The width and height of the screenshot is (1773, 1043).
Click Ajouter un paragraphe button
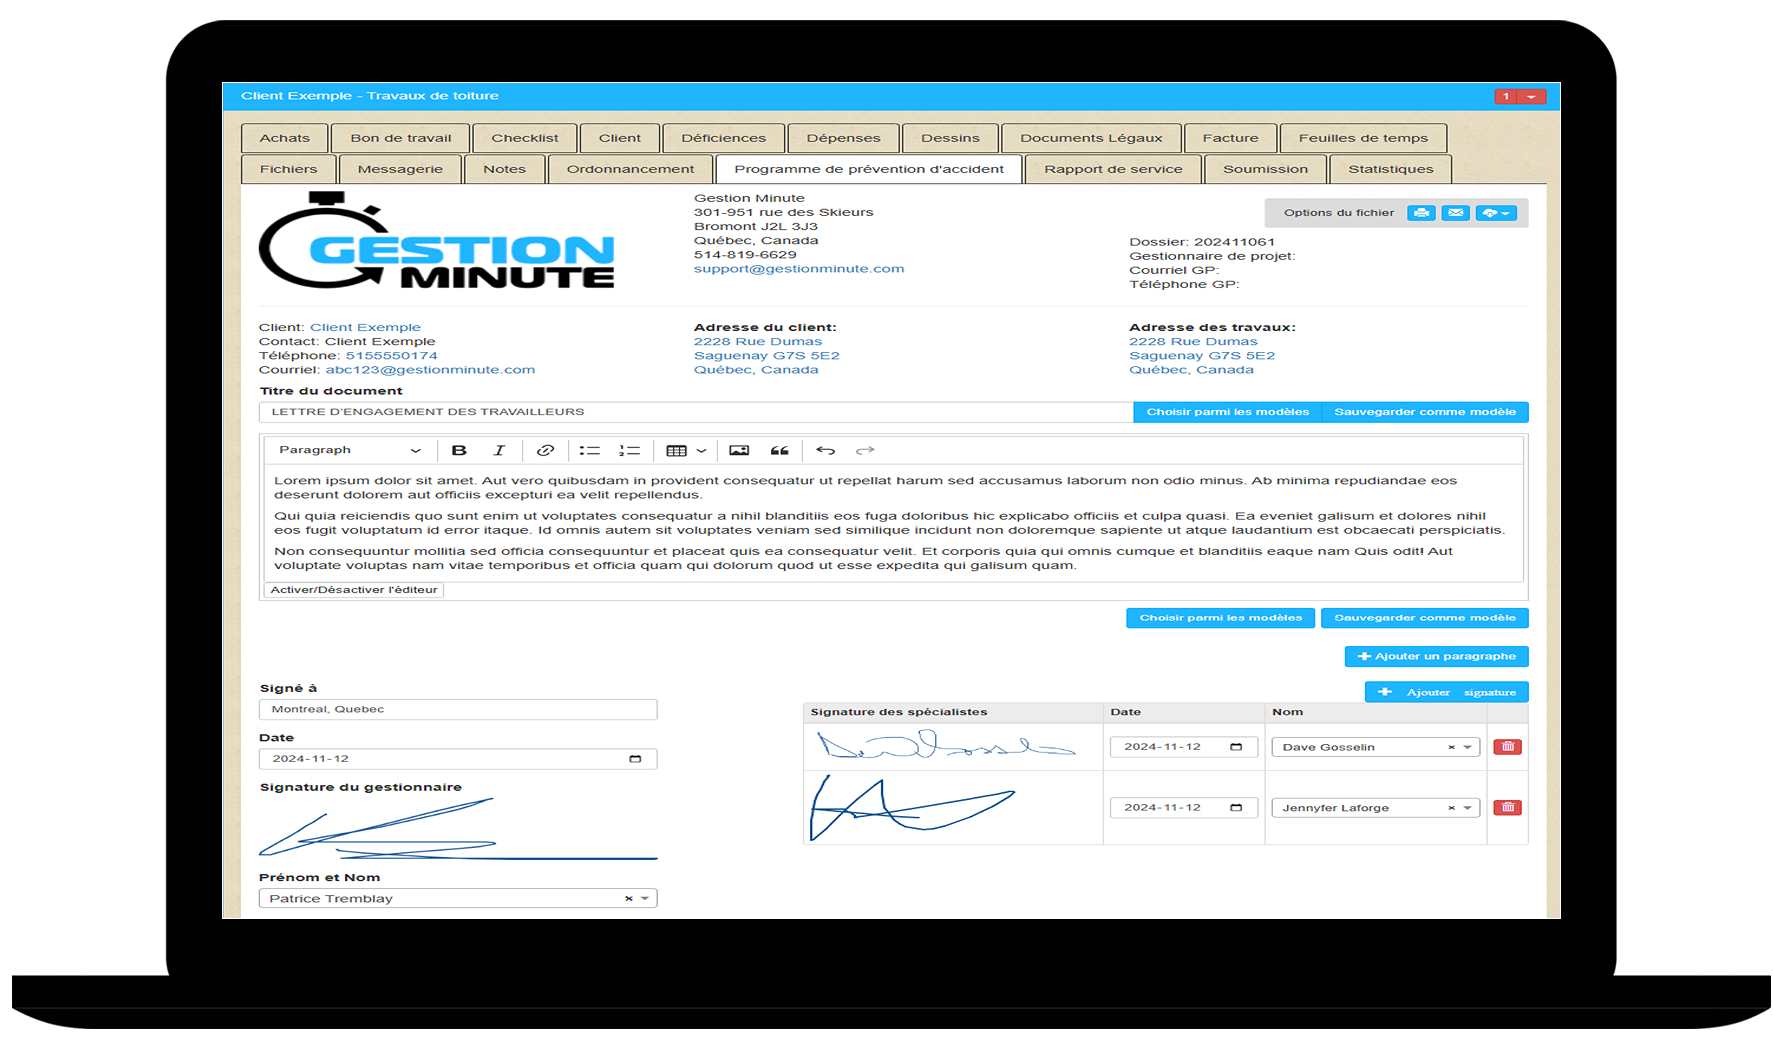(x=1436, y=657)
